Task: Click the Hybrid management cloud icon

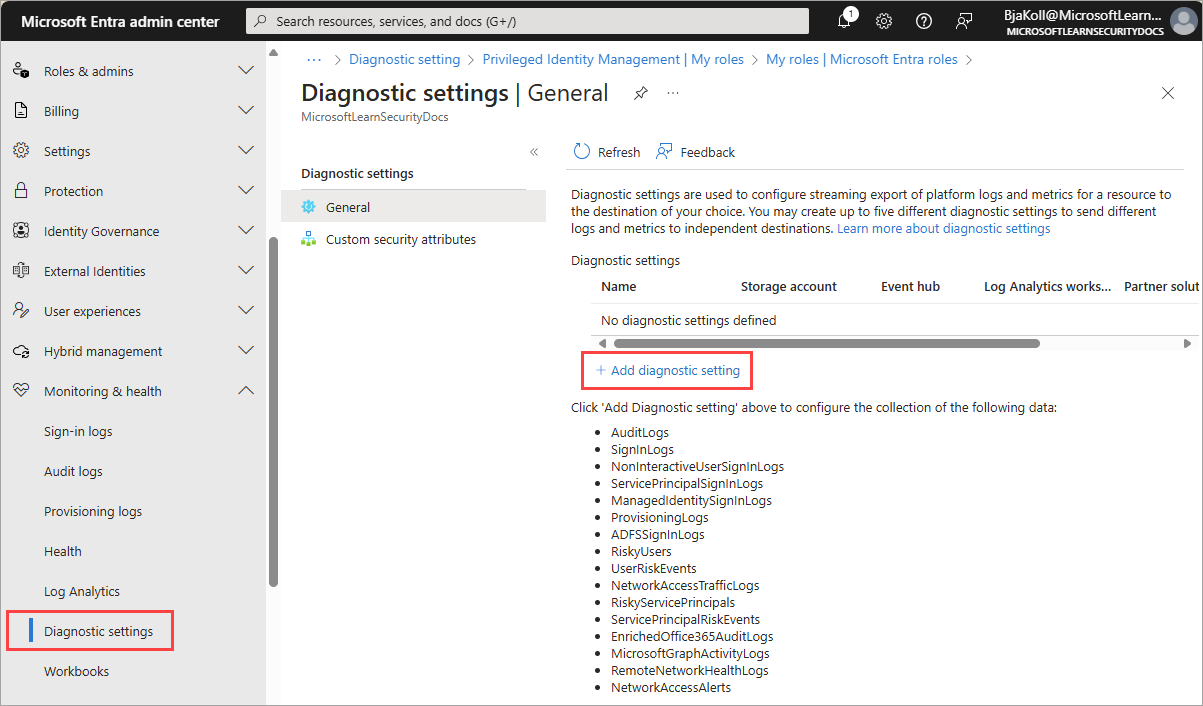Action: 21,351
